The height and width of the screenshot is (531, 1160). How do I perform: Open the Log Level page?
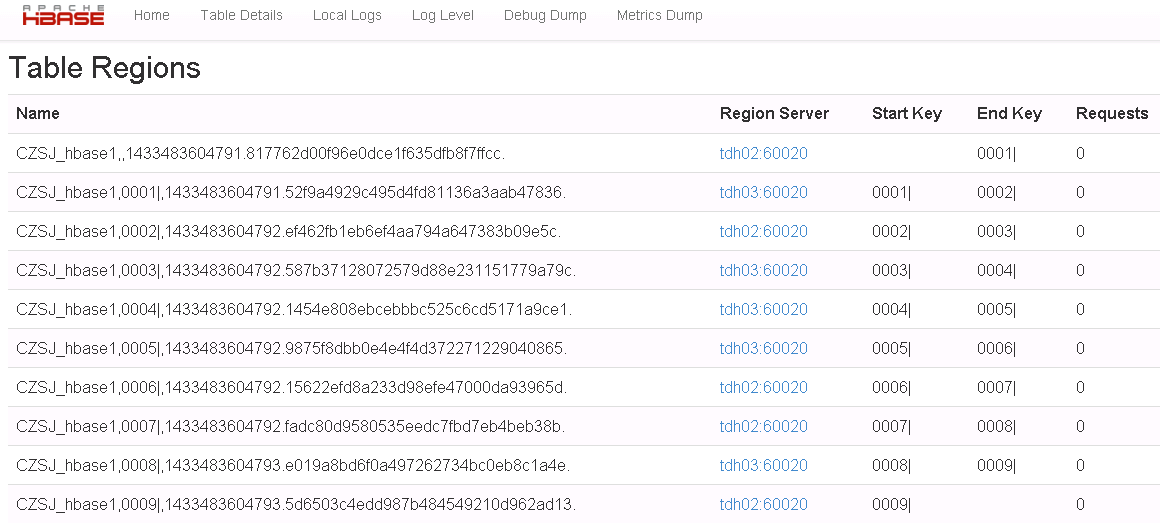(442, 16)
